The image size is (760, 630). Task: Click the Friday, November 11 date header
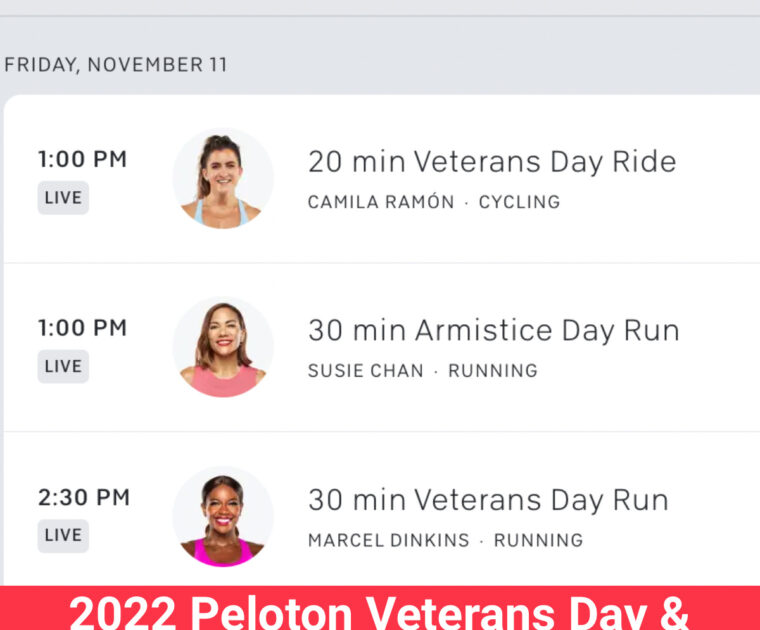(116, 65)
